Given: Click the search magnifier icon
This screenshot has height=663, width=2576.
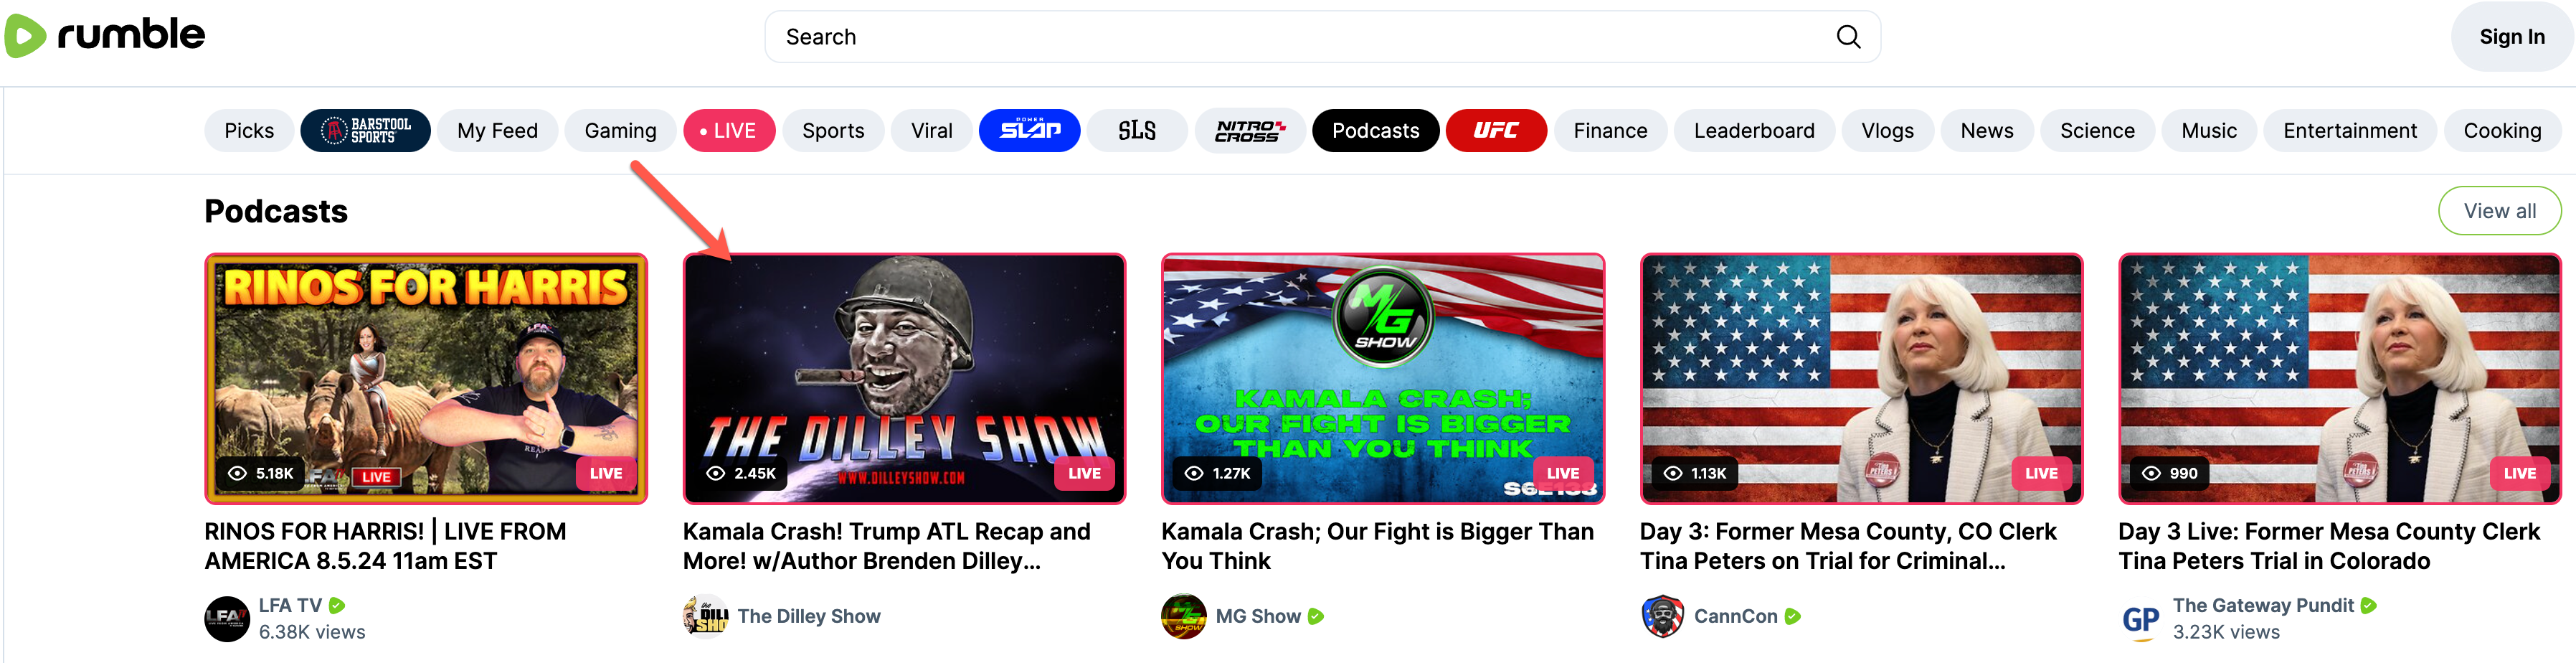Looking at the screenshot, I should (1848, 37).
